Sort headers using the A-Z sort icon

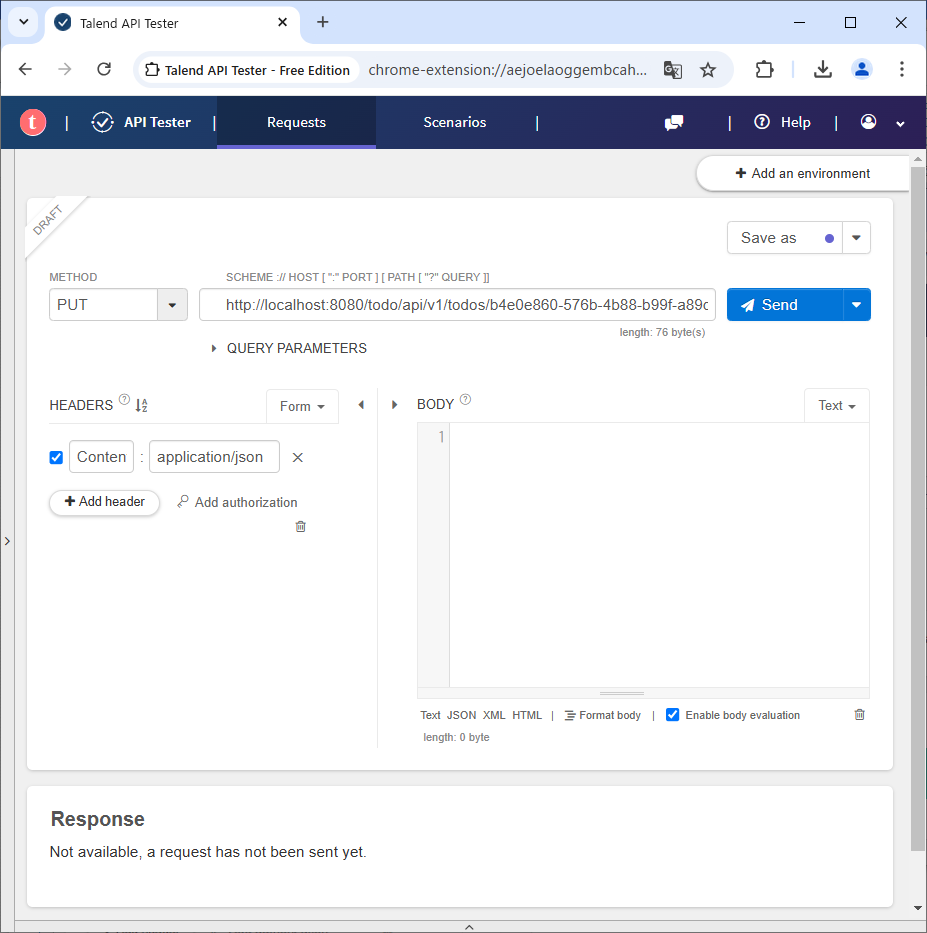[141, 405]
